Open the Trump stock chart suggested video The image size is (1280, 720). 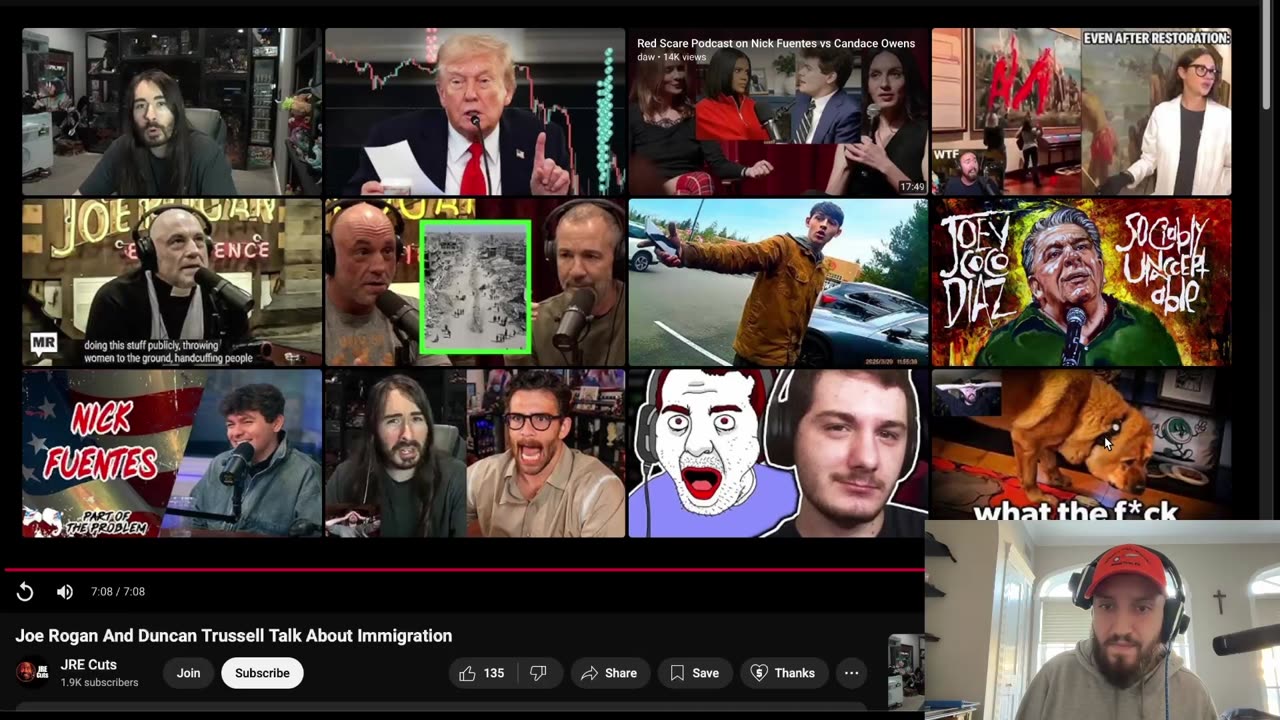click(x=475, y=111)
